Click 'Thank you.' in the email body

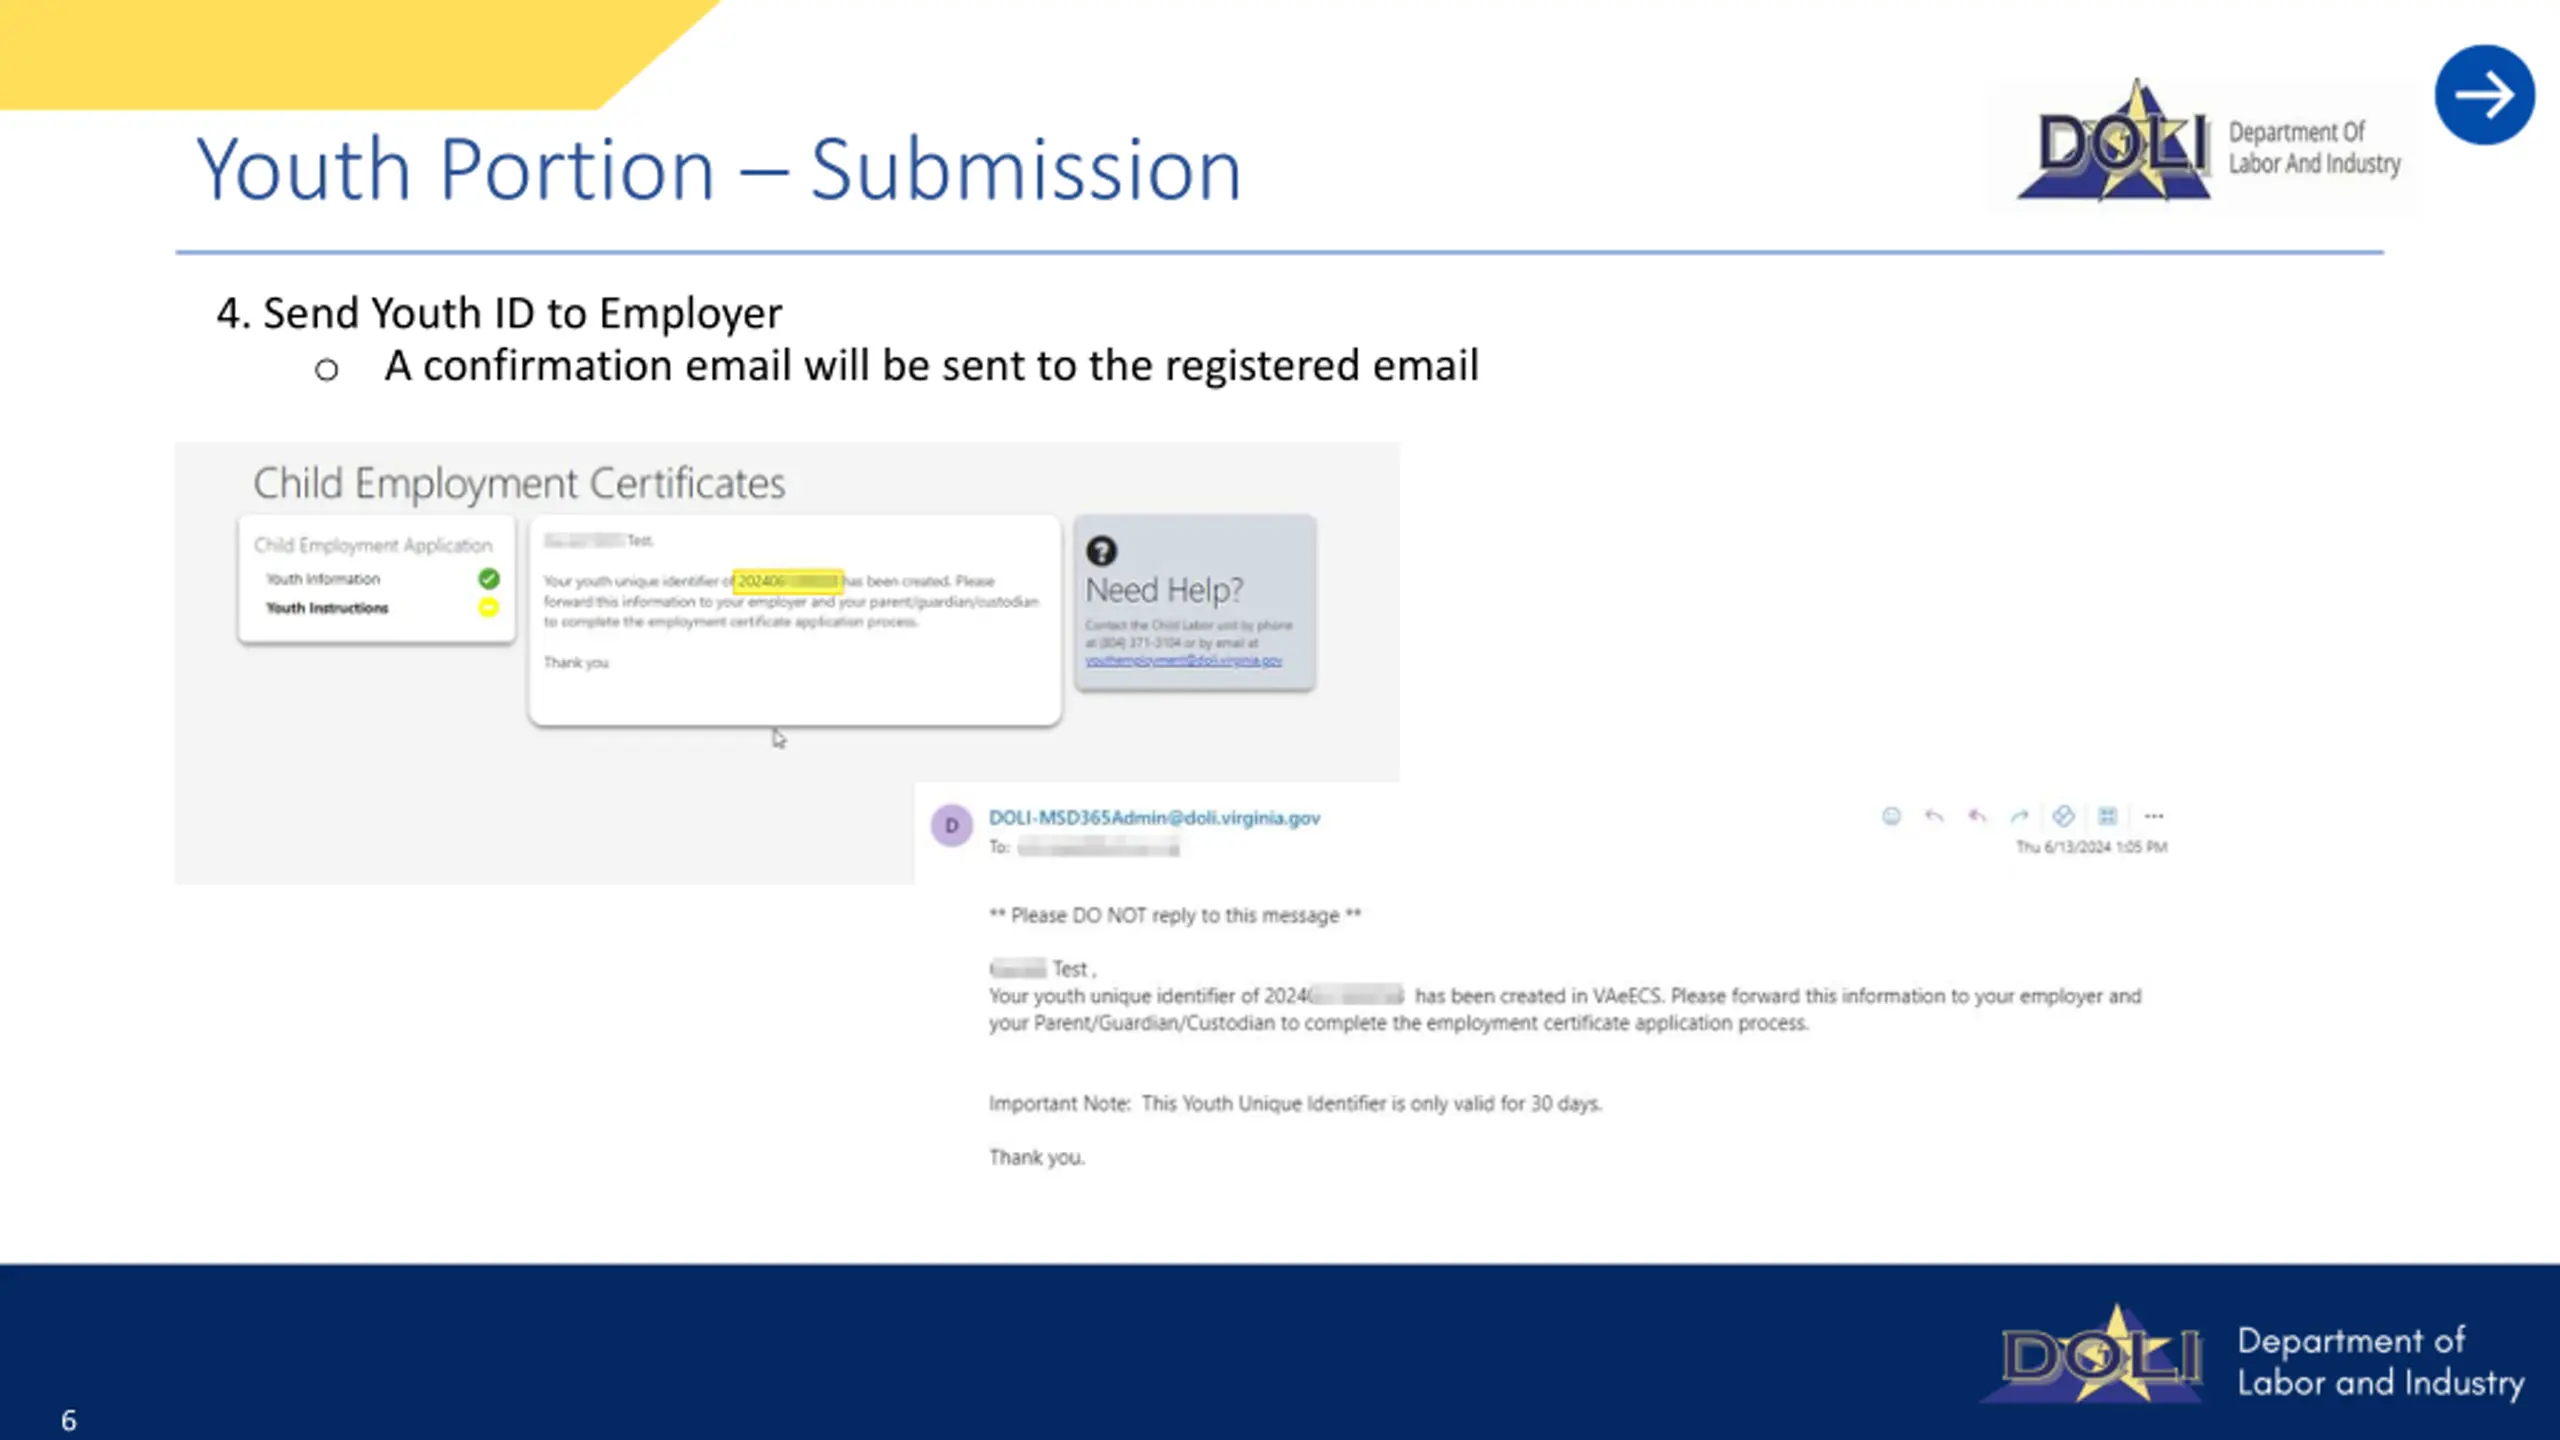coord(1037,1157)
